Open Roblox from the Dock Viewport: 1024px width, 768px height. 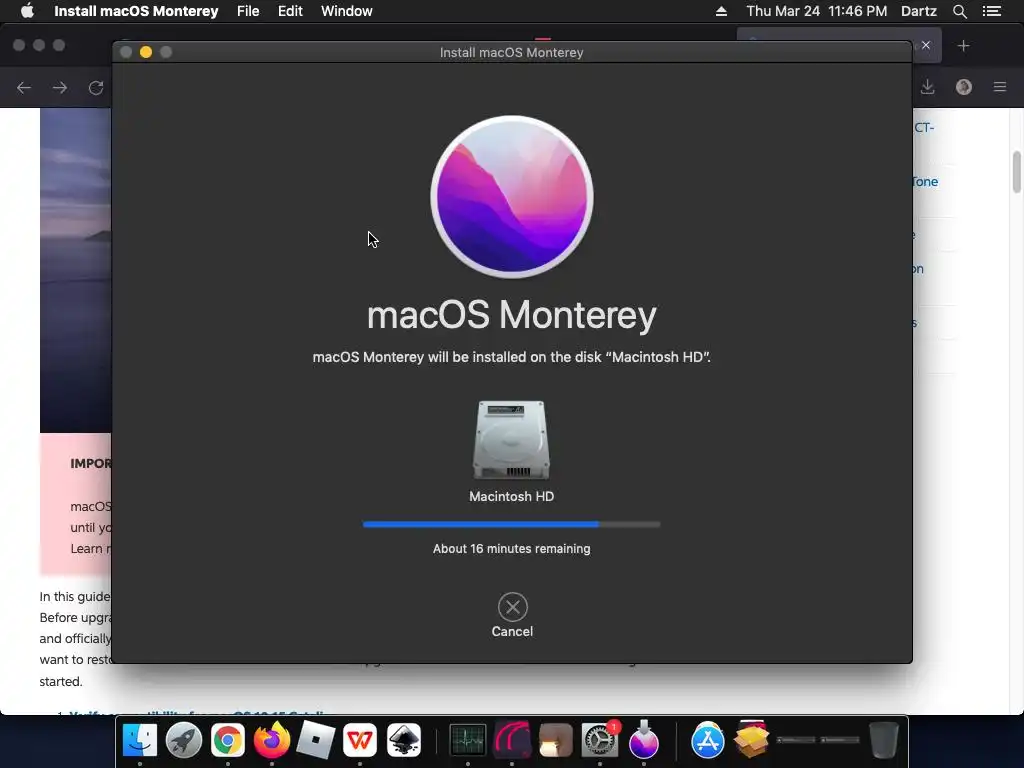(315, 740)
